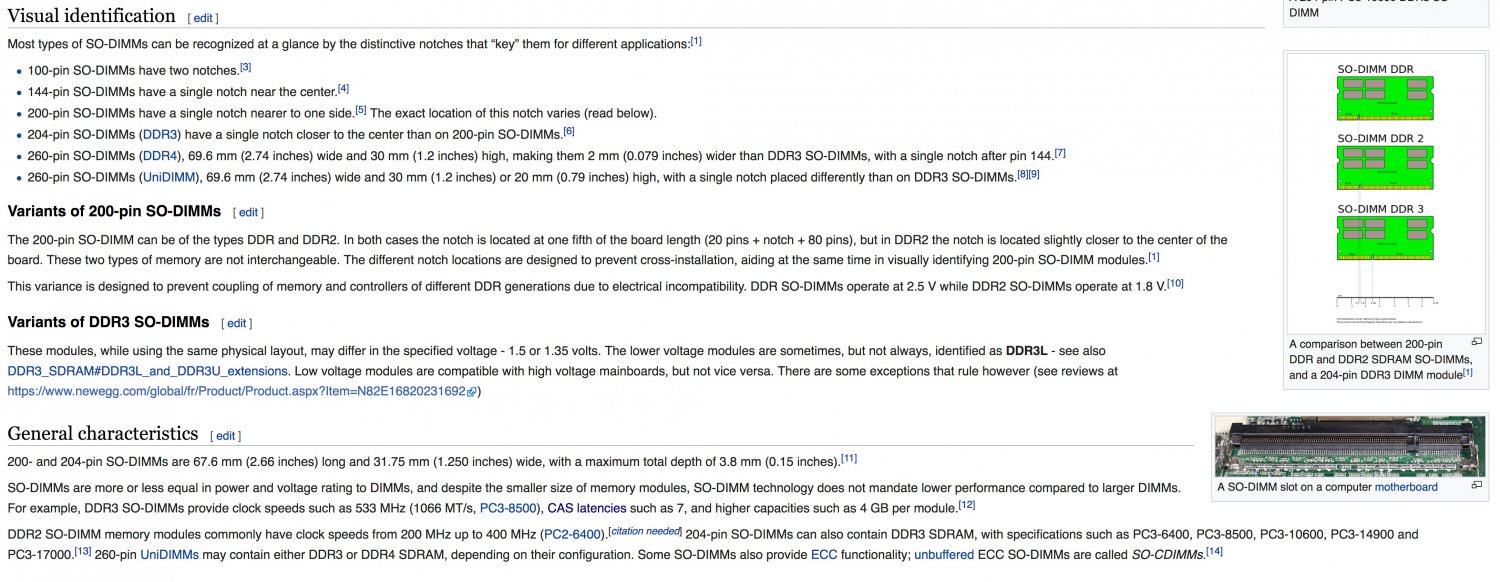Image resolution: width=1500 pixels, height=582 pixels.
Task: Jump to footnote 7 after 'pin 144'
Action: coord(1060,153)
